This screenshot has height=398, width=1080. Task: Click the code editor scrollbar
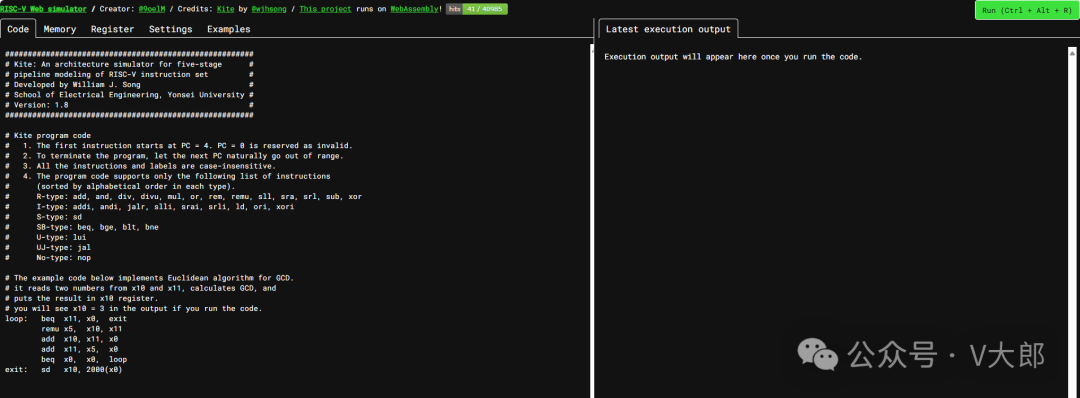click(x=592, y=220)
